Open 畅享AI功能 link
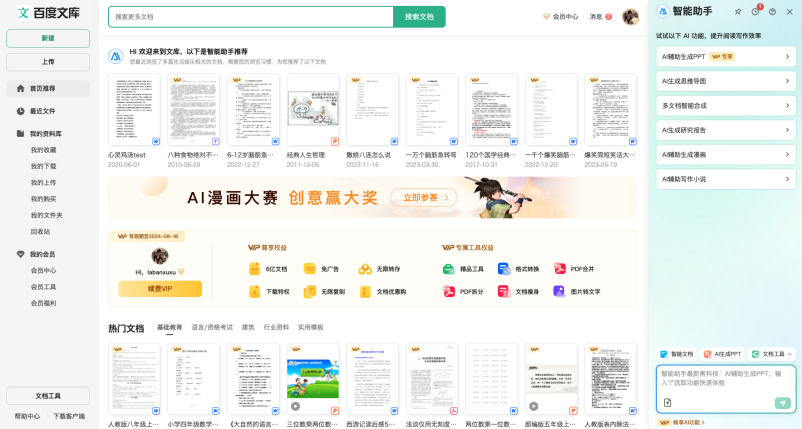The width and height of the screenshot is (802, 429). tap(682, 423)
